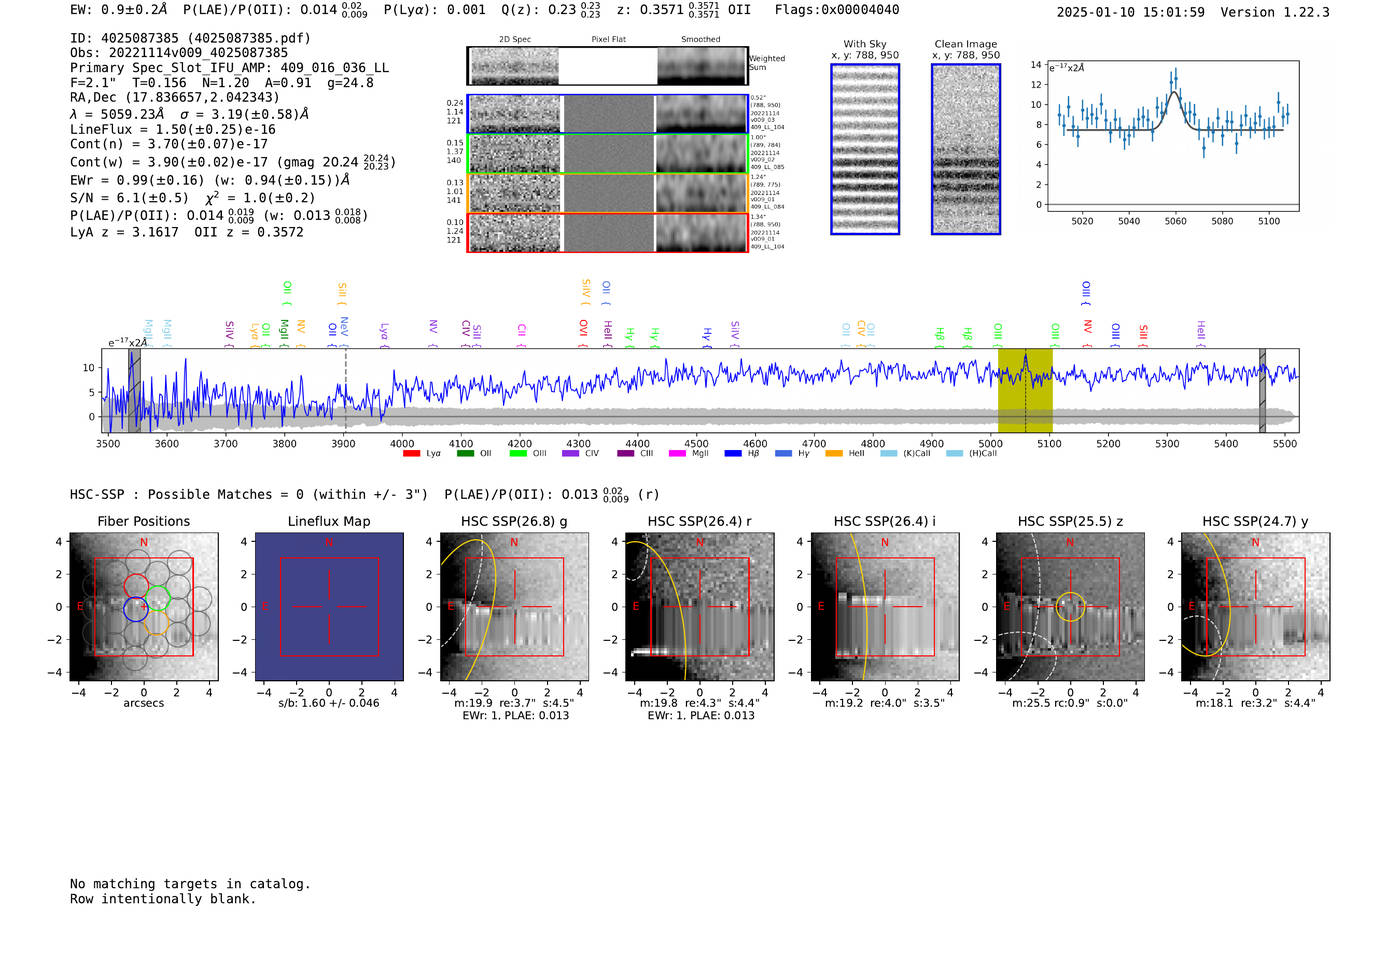Screen dimensions: 1400x953
Task: Open the HSC SSP(25.5) z cutout
Action: 1070,607
